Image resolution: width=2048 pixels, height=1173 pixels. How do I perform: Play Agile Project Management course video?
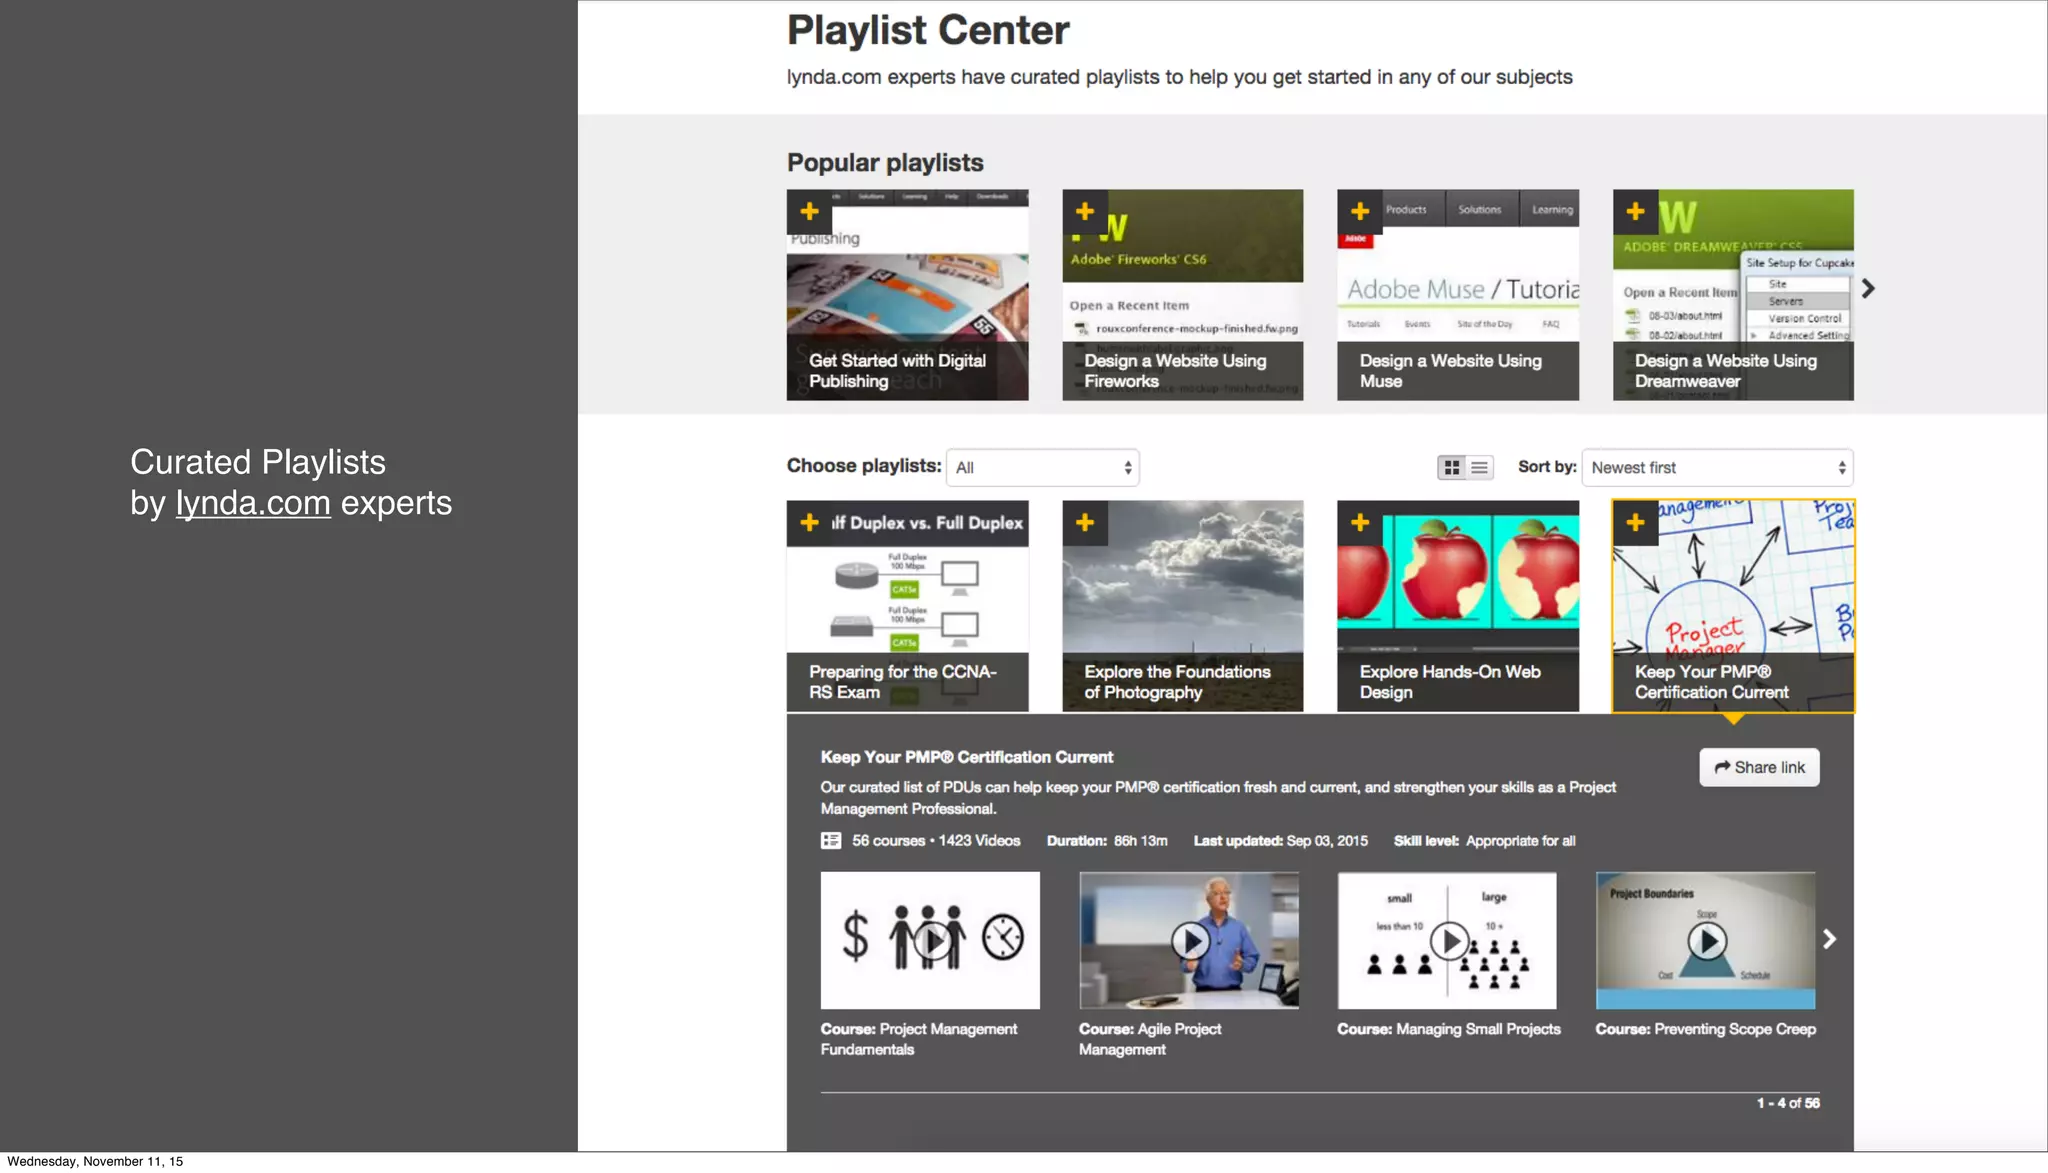click(1189, 940)
